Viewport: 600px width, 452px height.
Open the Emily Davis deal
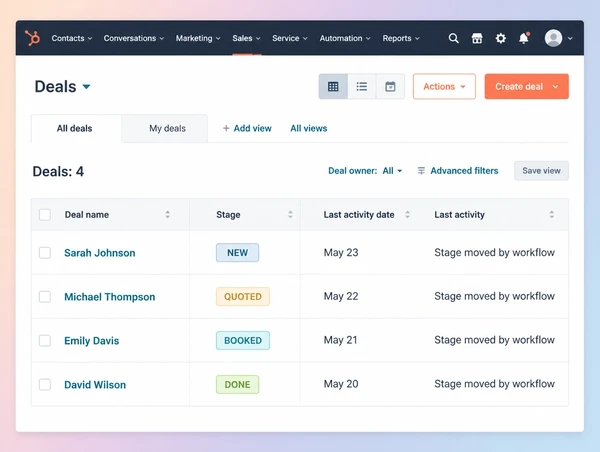click(x=91, y=341)
